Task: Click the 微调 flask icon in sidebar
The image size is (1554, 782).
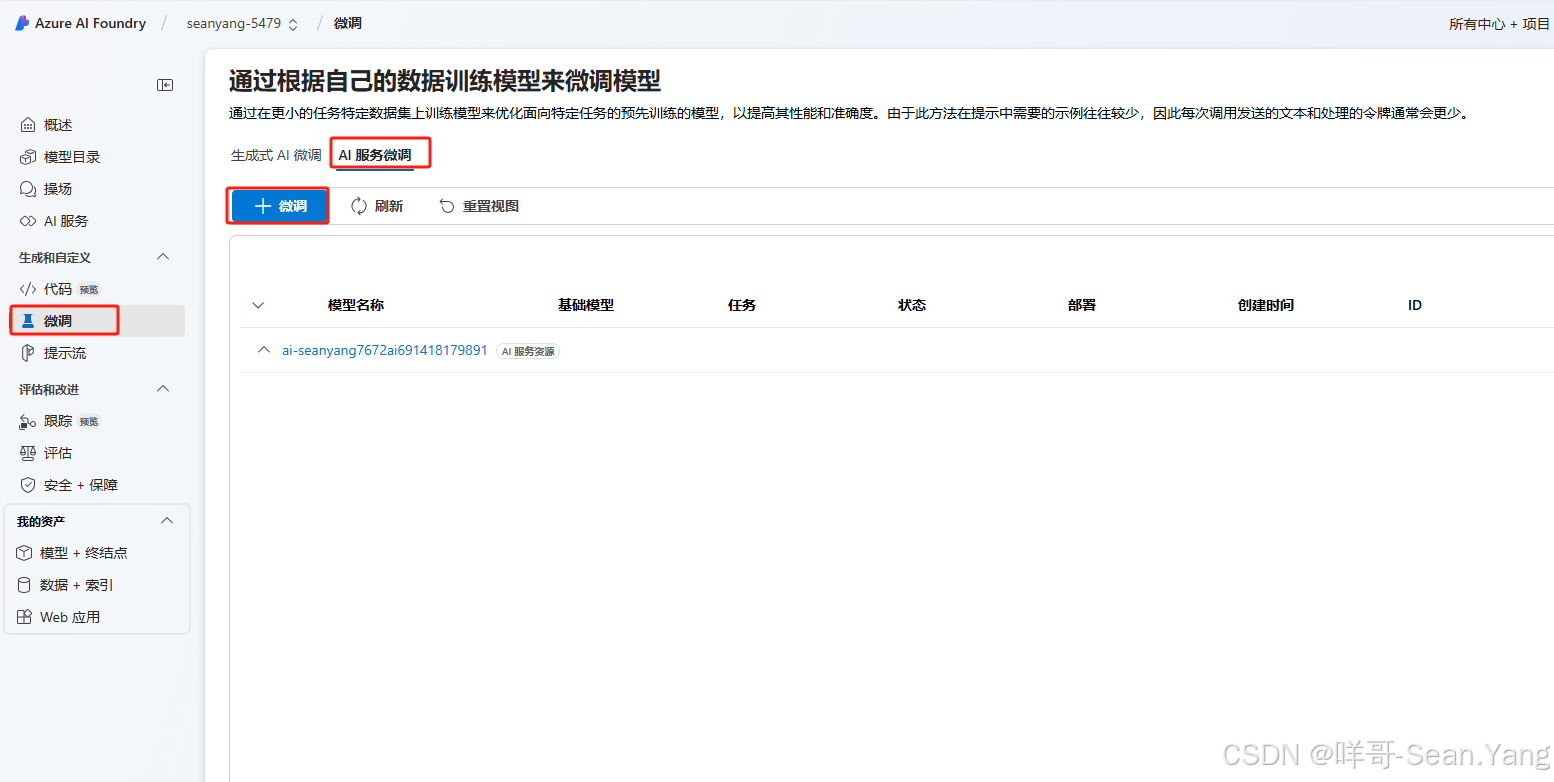Action: click(x=28, y=321)
